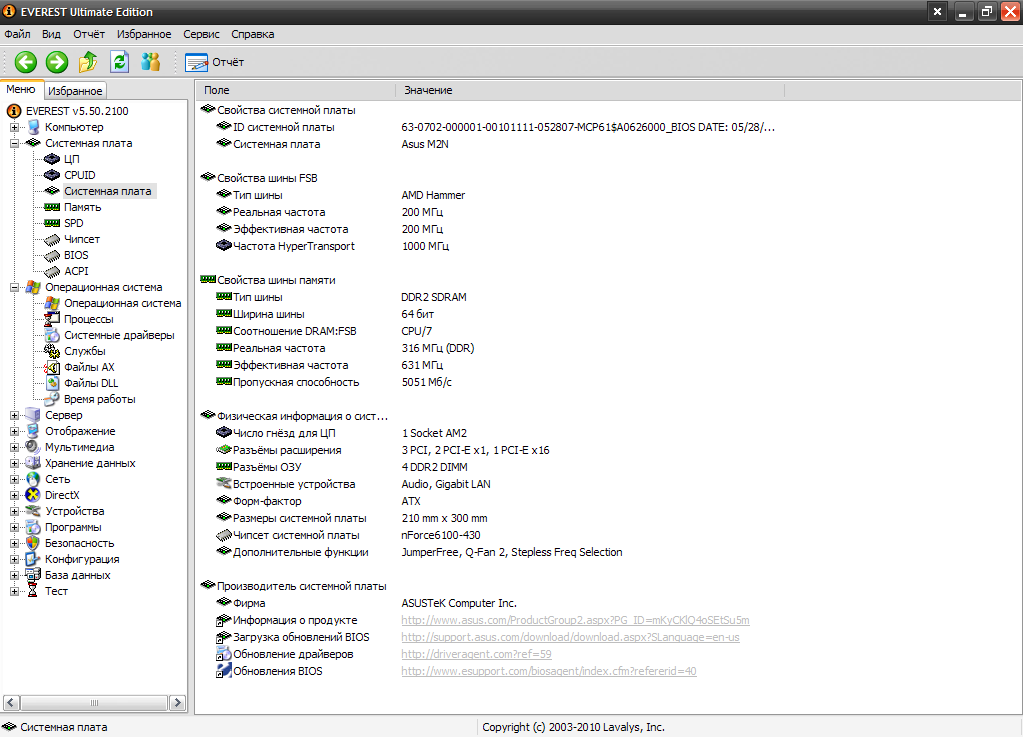Switch to the Избранное sidebar tab
1023x737 pixels.
click(x=75, y=91)
